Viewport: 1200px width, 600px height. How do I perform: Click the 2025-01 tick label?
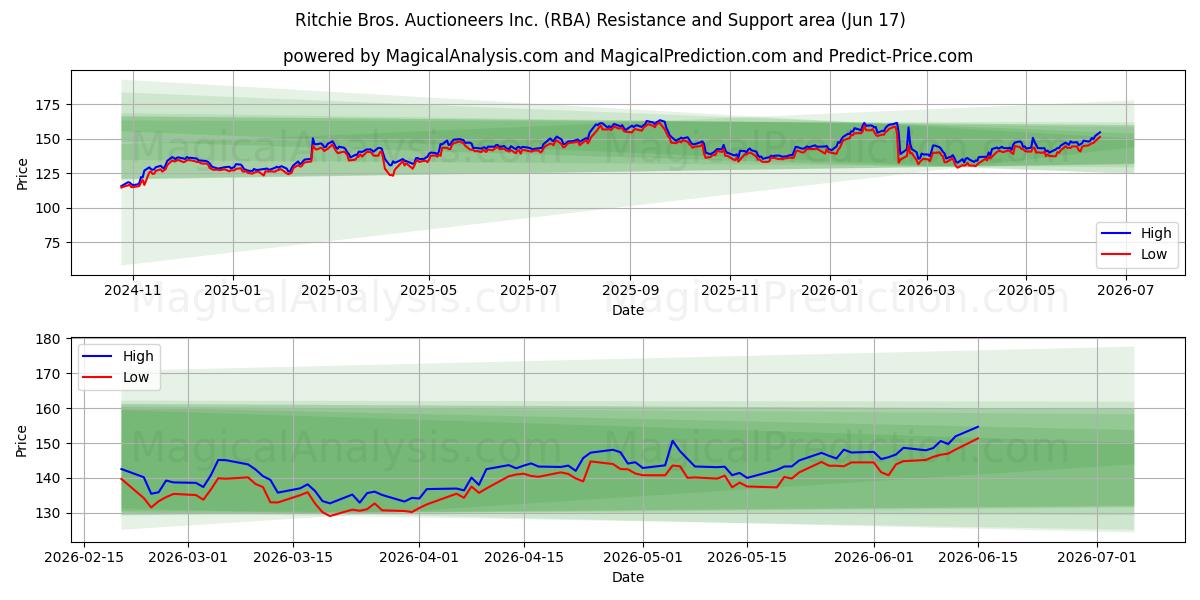[233, 290]
